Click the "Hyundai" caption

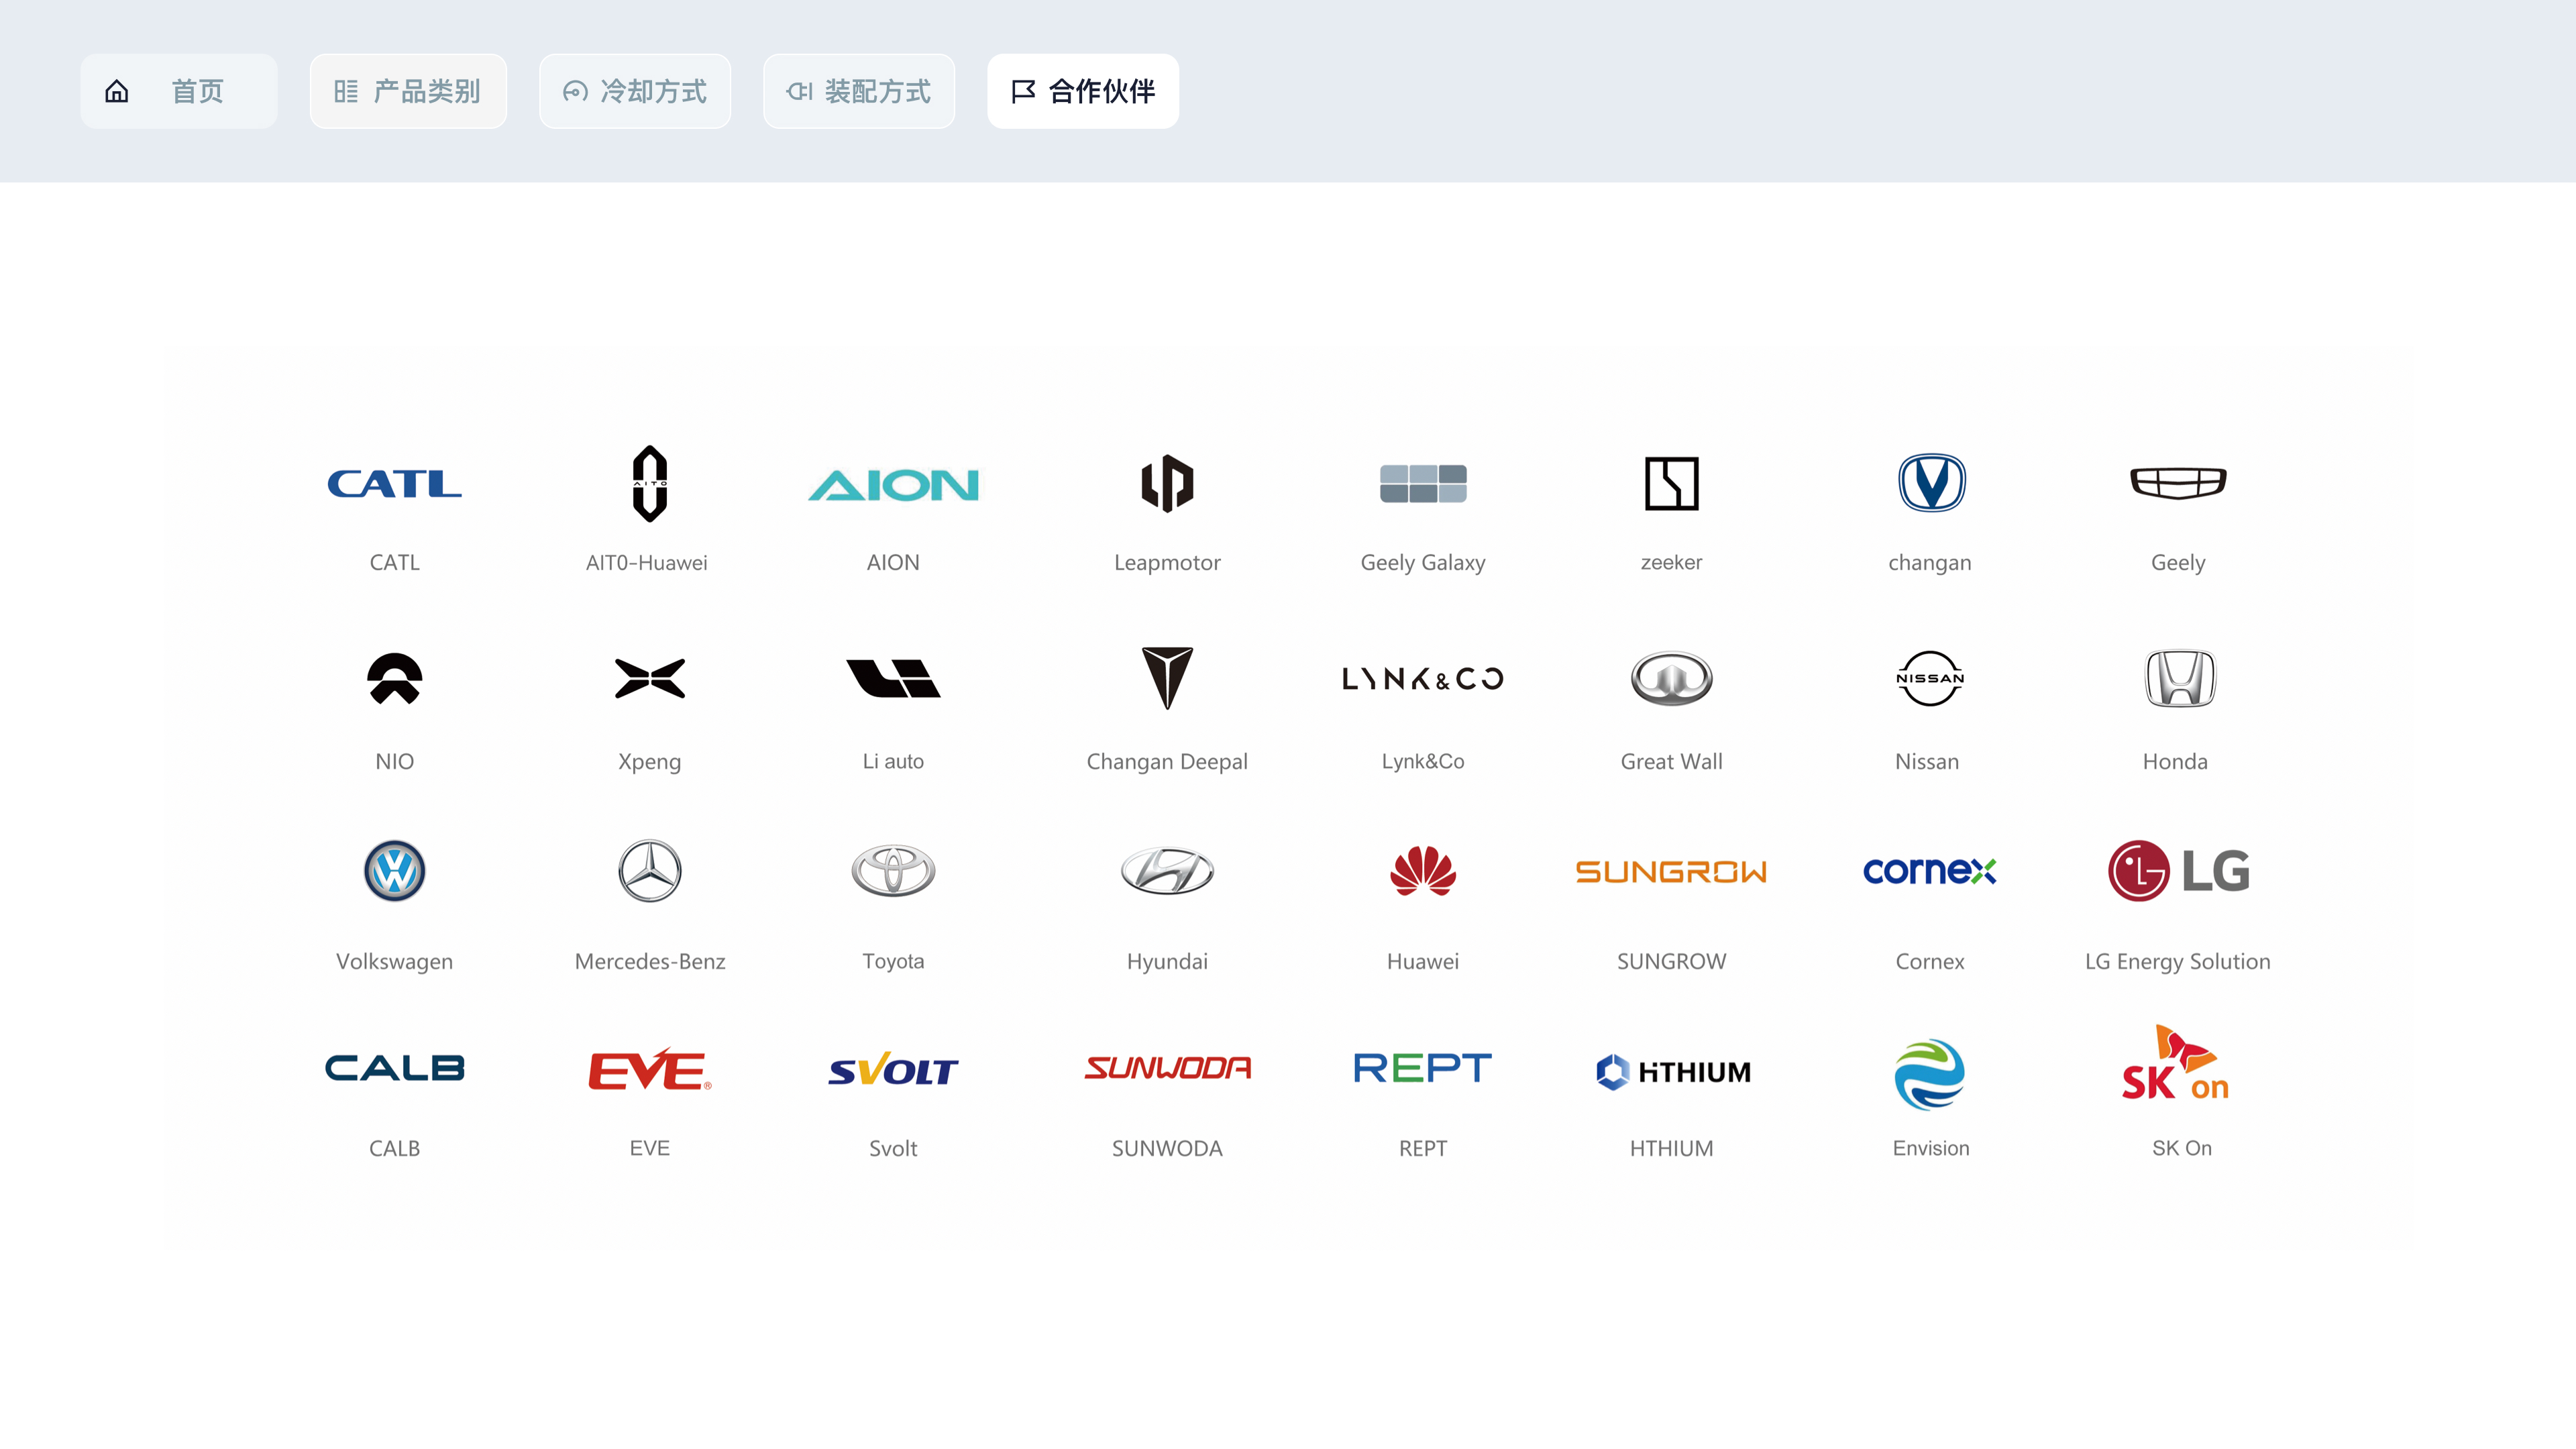pyautogui.click(x=1167, y=962)
